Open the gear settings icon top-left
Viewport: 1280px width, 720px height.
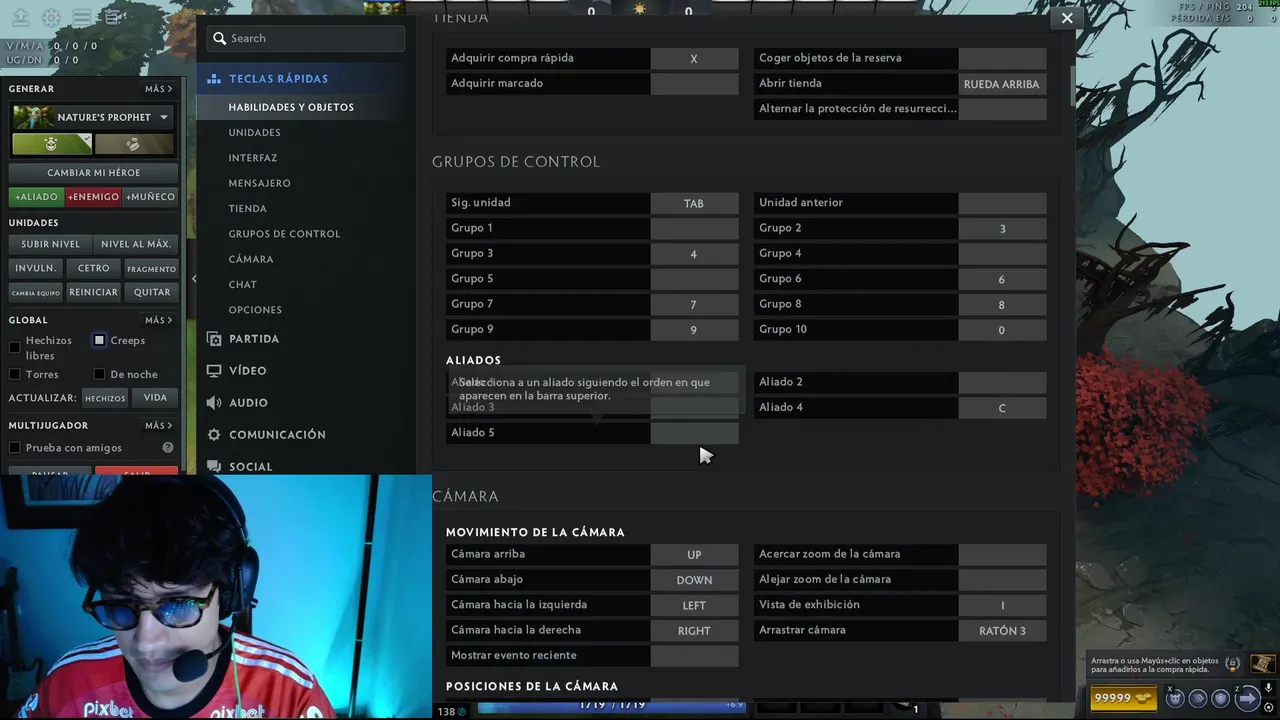pyautogui.click(x=51, y=17)
